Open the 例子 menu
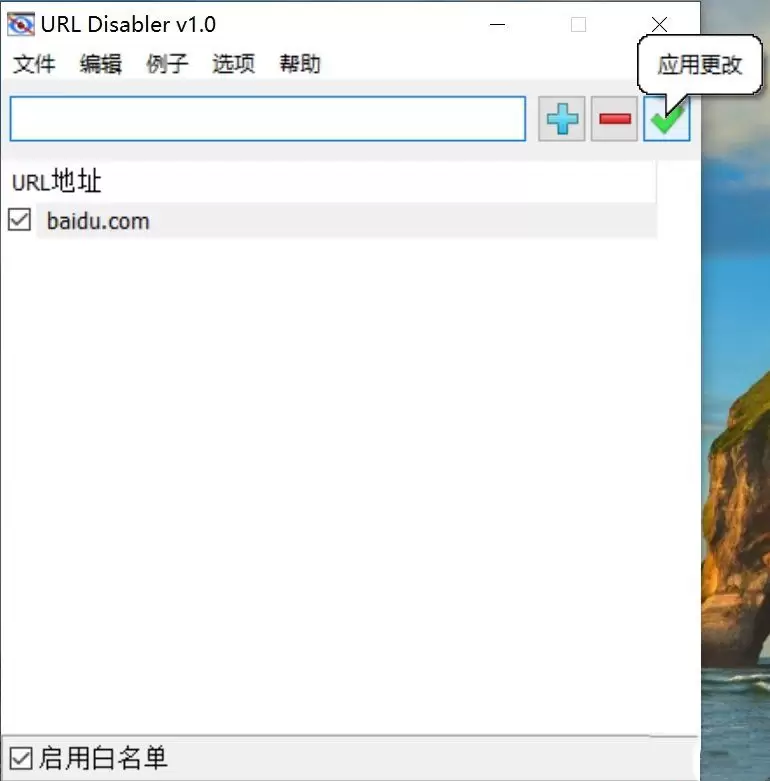This screenshot has width=770, height=781. [x=167, y=64]
